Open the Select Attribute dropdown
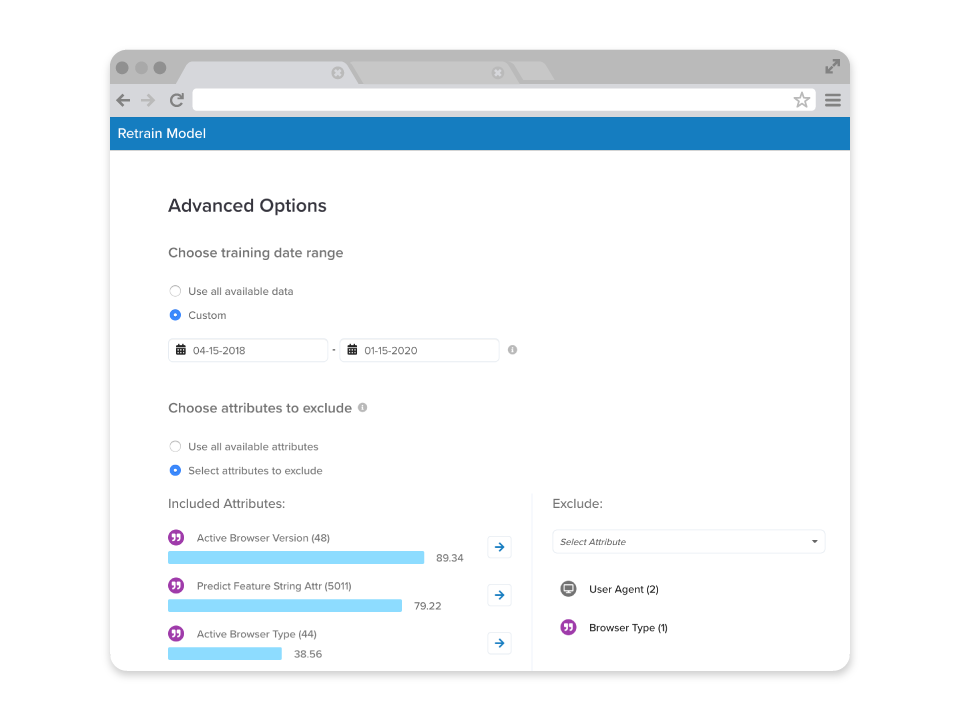 (x=689, y=542)
